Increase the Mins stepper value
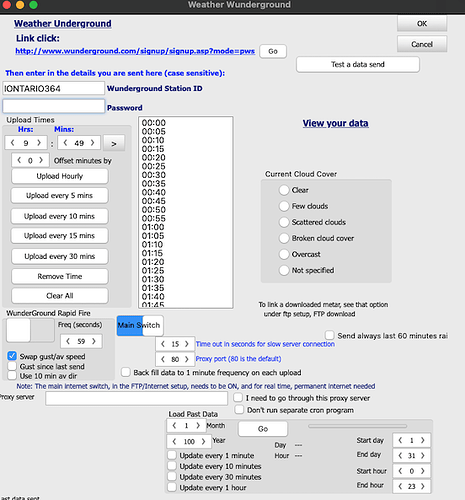Image resolution: width=465 pixels, height=500 pixels. 92,143
